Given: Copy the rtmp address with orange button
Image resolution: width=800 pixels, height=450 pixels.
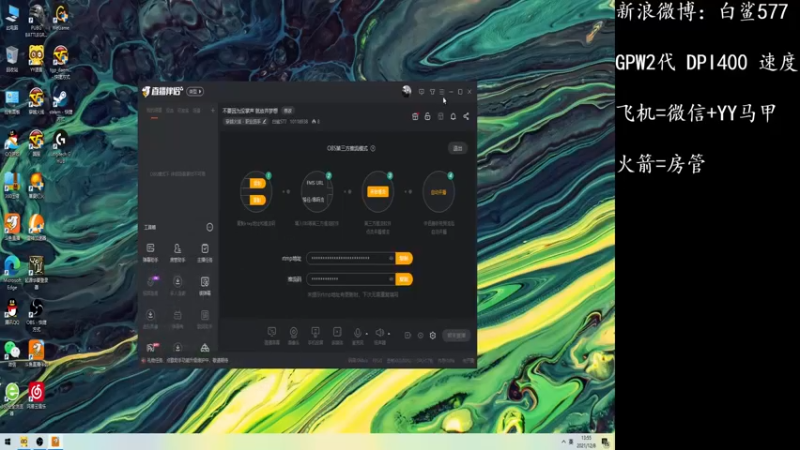Looking at the screenshot, I should [404, 258].
